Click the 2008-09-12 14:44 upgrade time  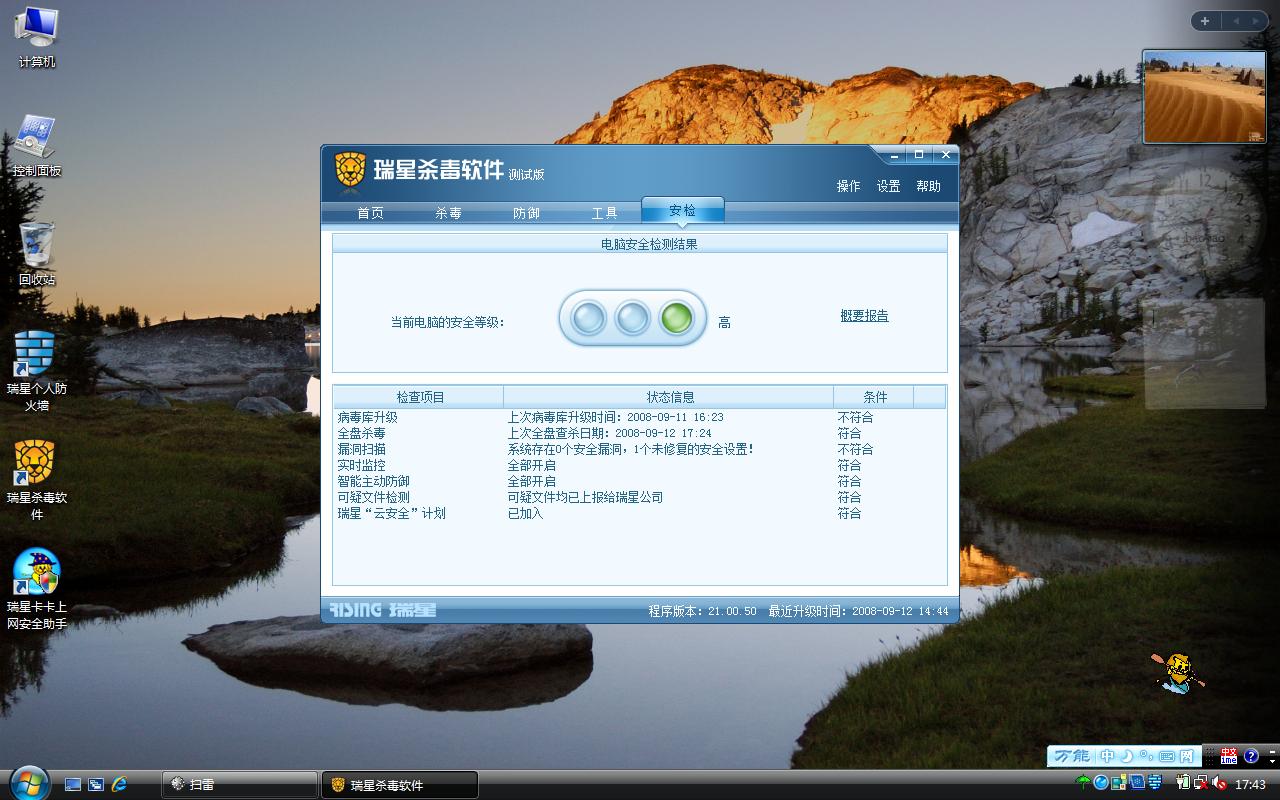tap(900, 611)
